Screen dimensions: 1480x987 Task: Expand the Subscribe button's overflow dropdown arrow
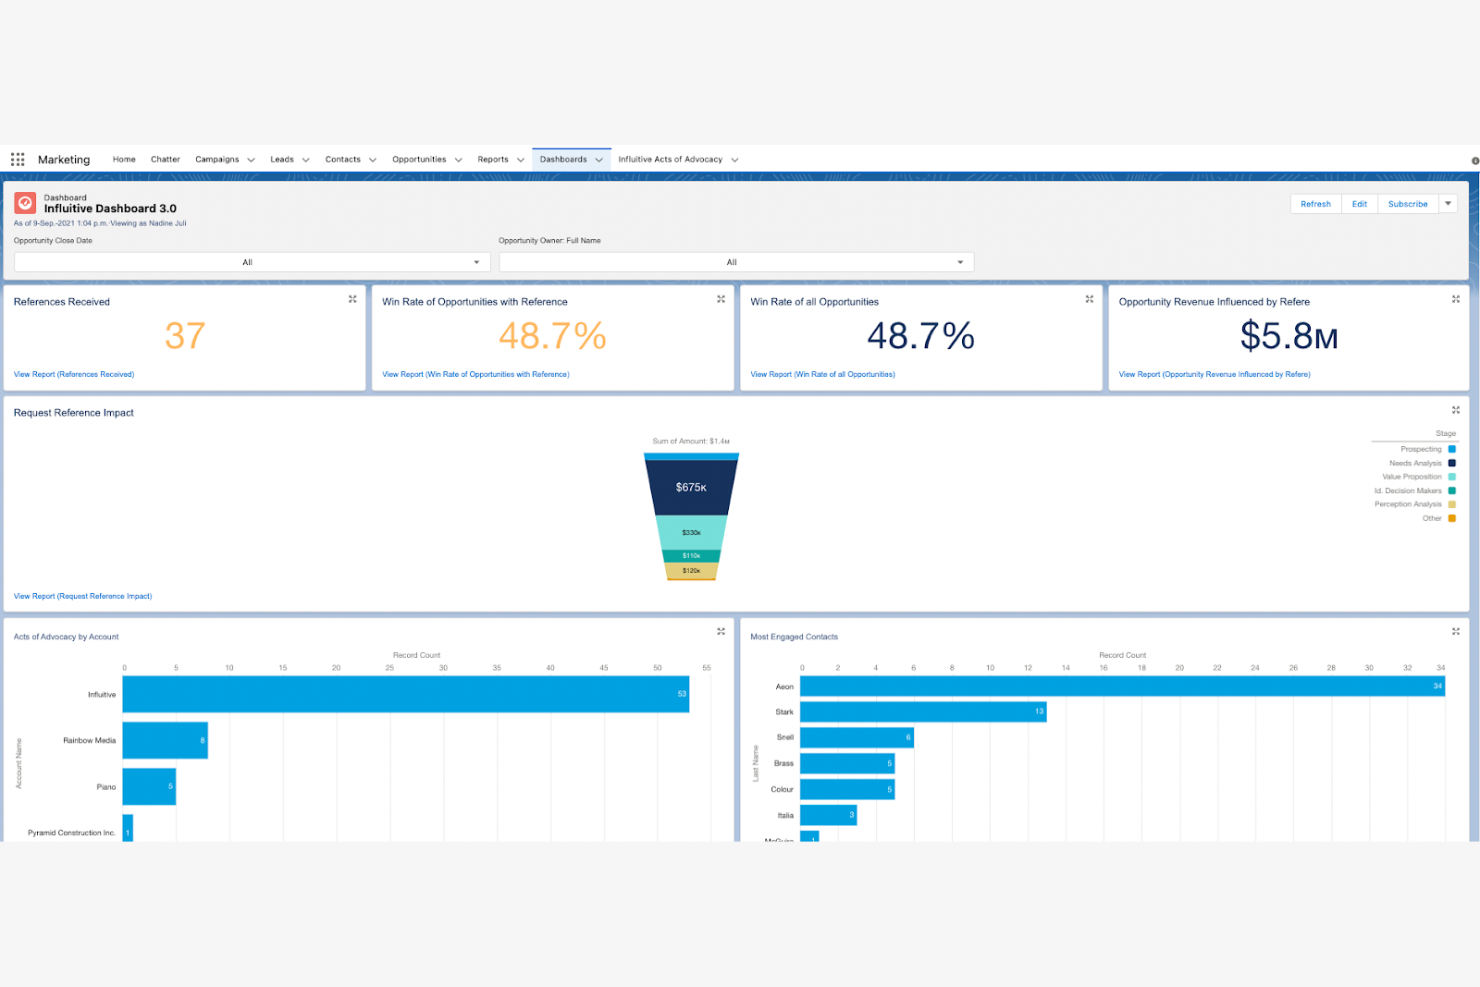[x=1447, y=203]
